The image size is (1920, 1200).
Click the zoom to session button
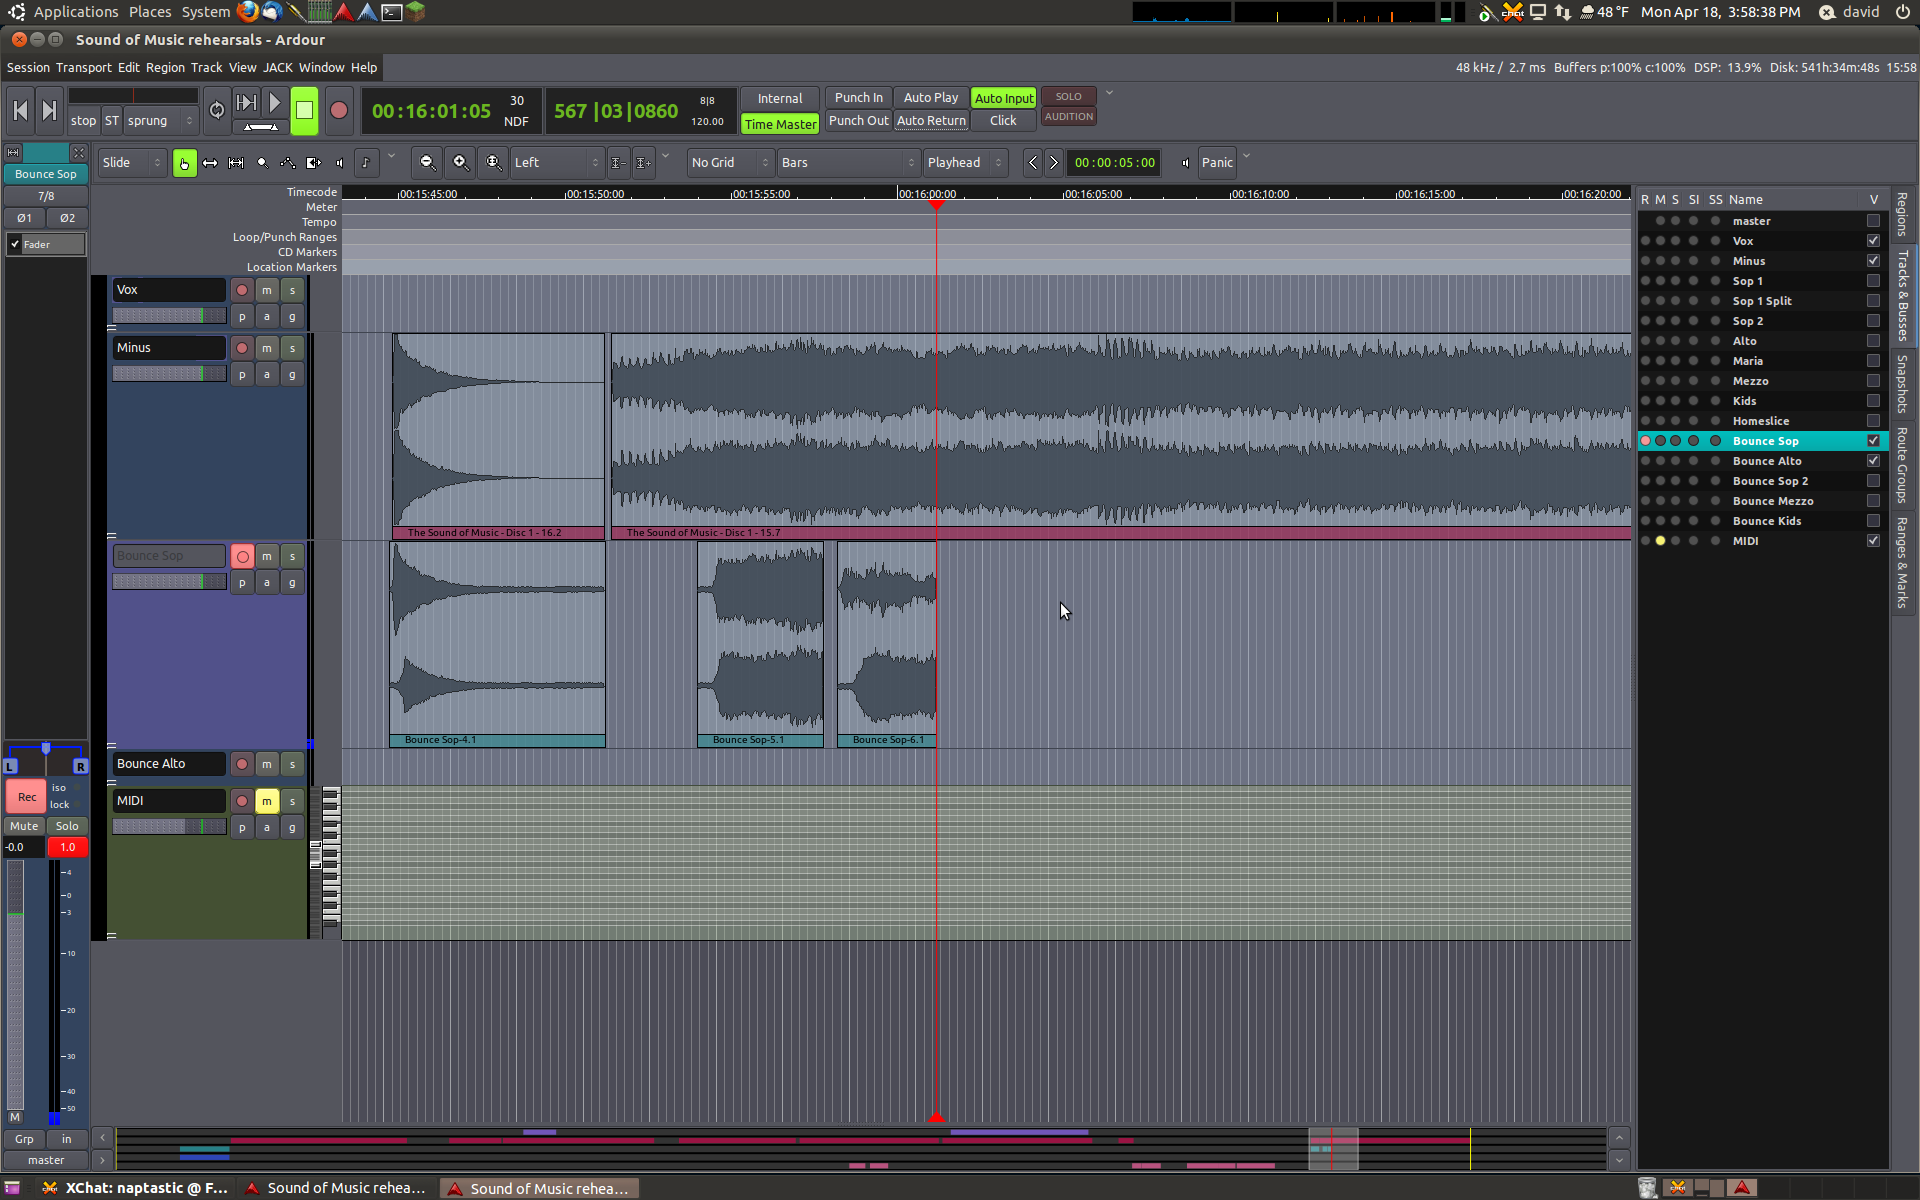(x=493, y=163)
